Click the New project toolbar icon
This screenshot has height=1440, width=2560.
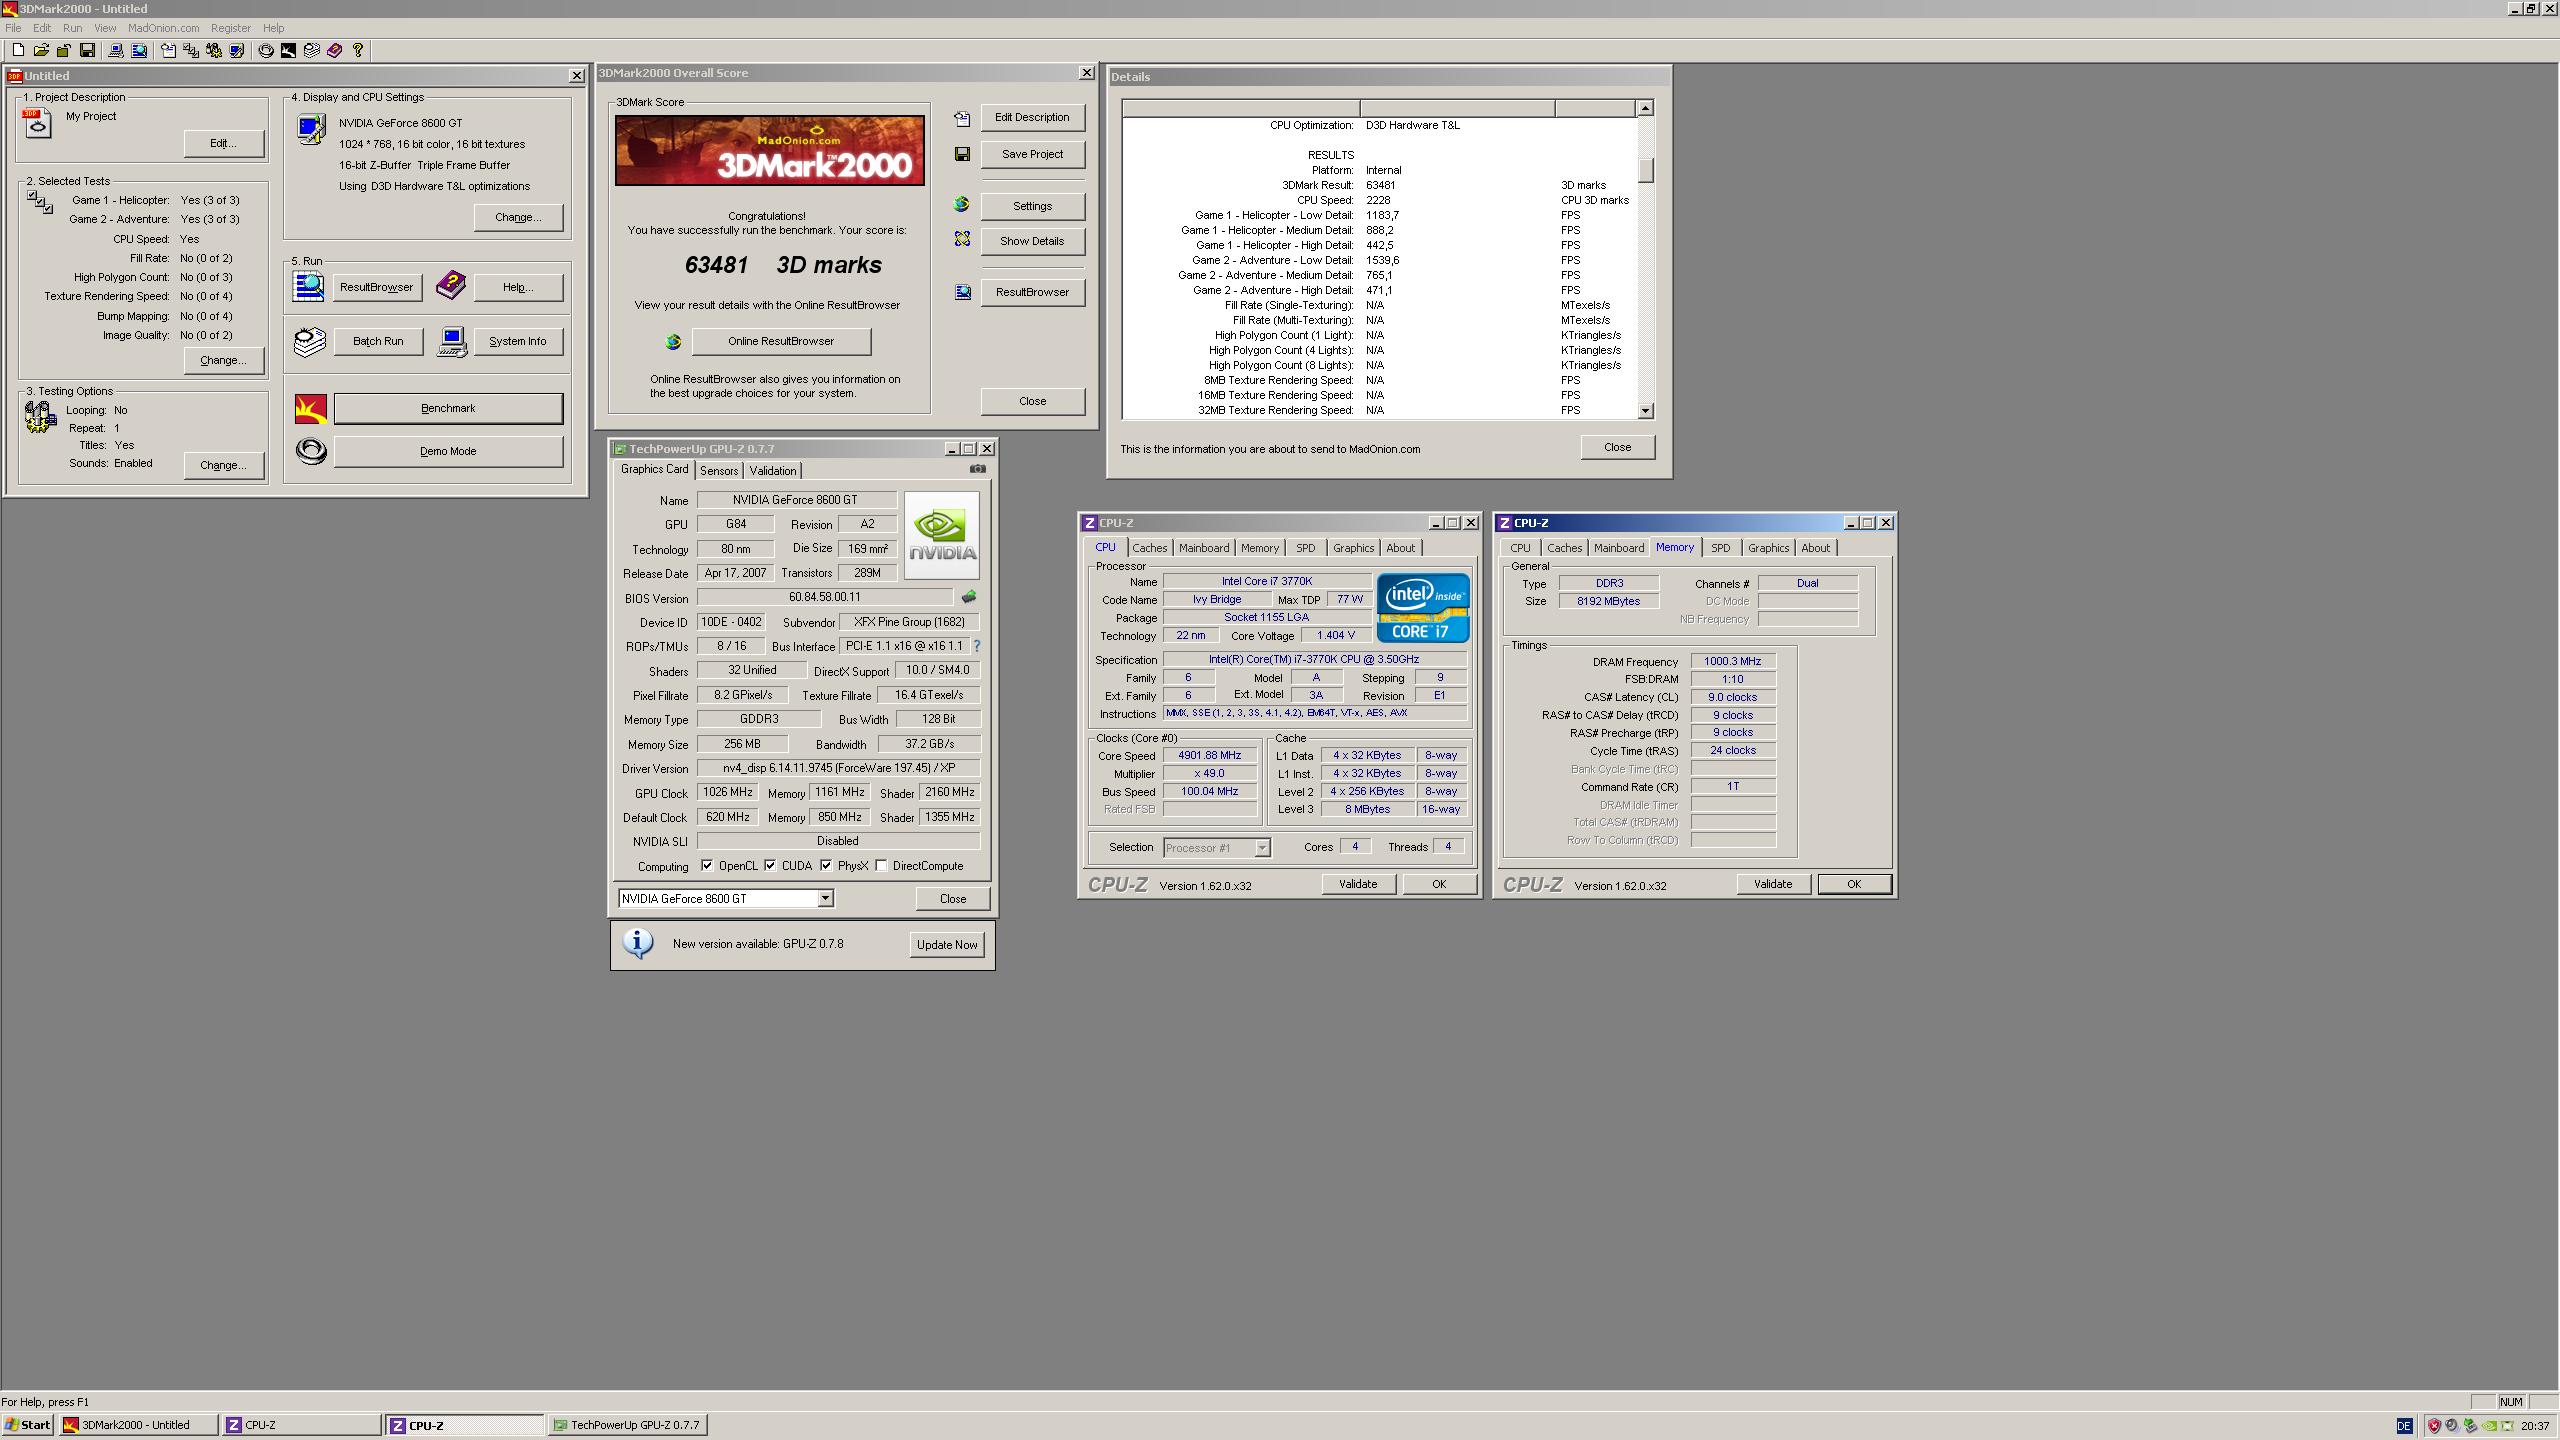coord(18,50)
